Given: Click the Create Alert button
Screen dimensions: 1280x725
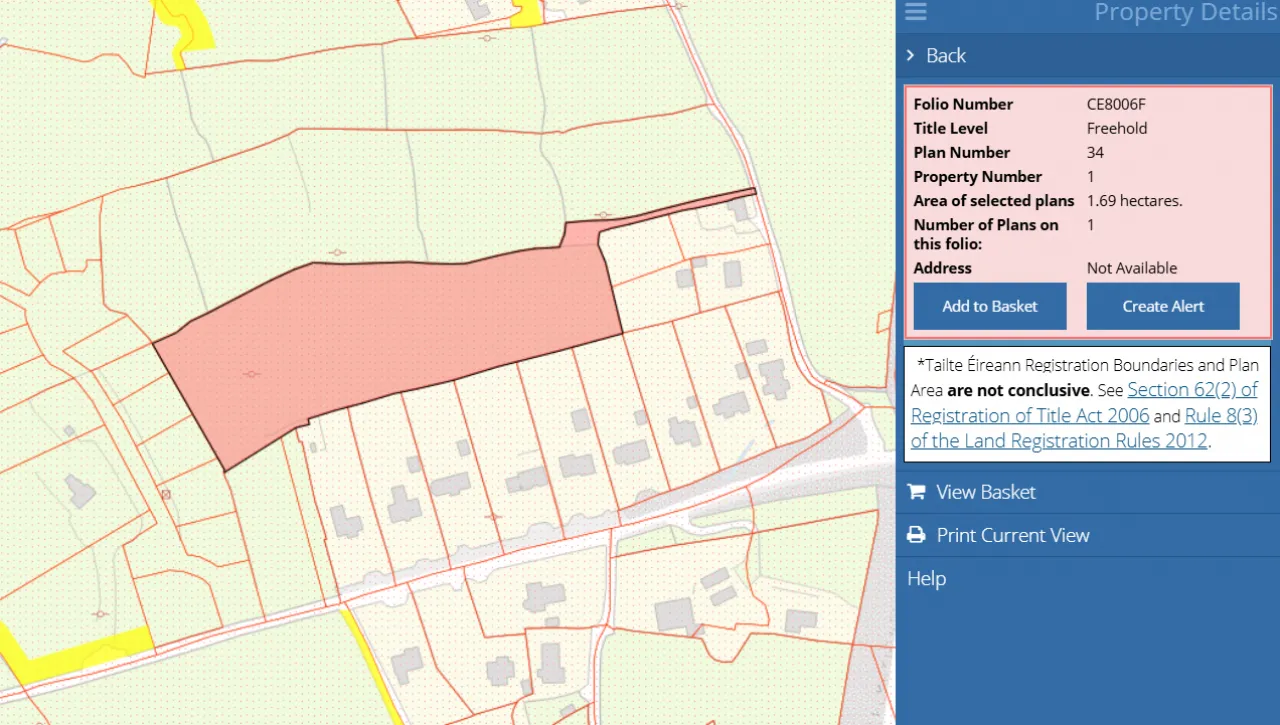Looking at the screenshot, I should (1162, 306).
